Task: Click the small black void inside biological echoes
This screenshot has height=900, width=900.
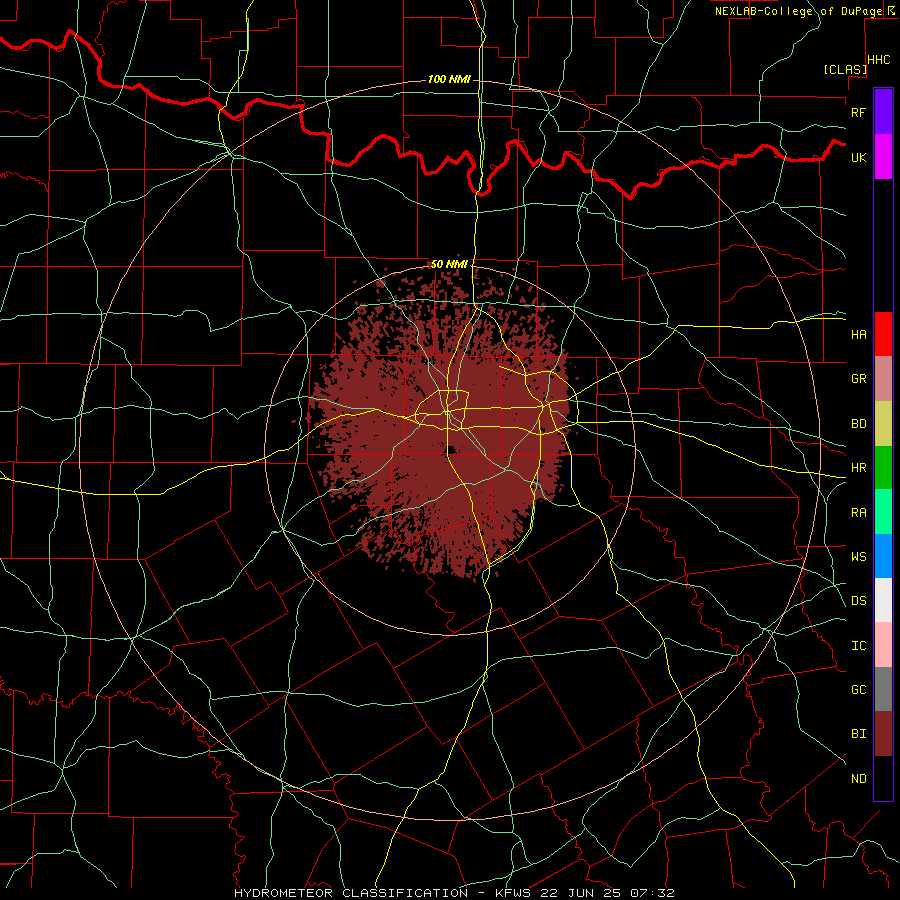Action: coord(452,450)
